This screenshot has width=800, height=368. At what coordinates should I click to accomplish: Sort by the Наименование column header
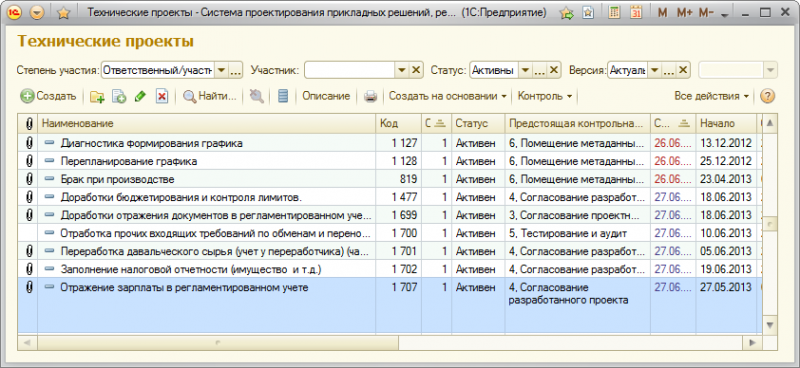(207, 124)
